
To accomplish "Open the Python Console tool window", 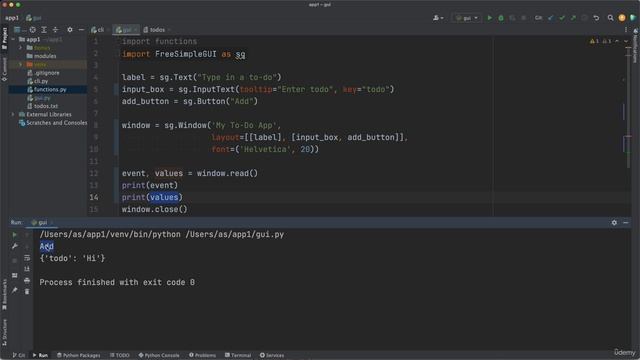I will tap(159, 356).
